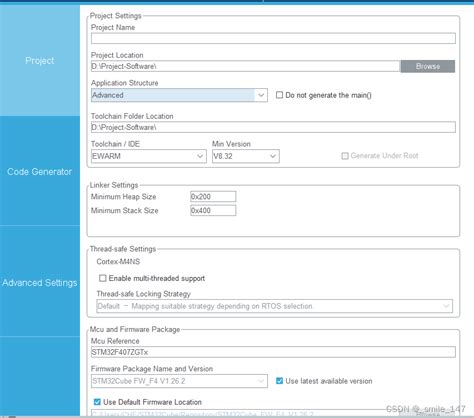Image resolution: width=474 pixels, height=418 pixels.
Task: Open the Min Version V8.32 dropdown
Action: [246, 156]
